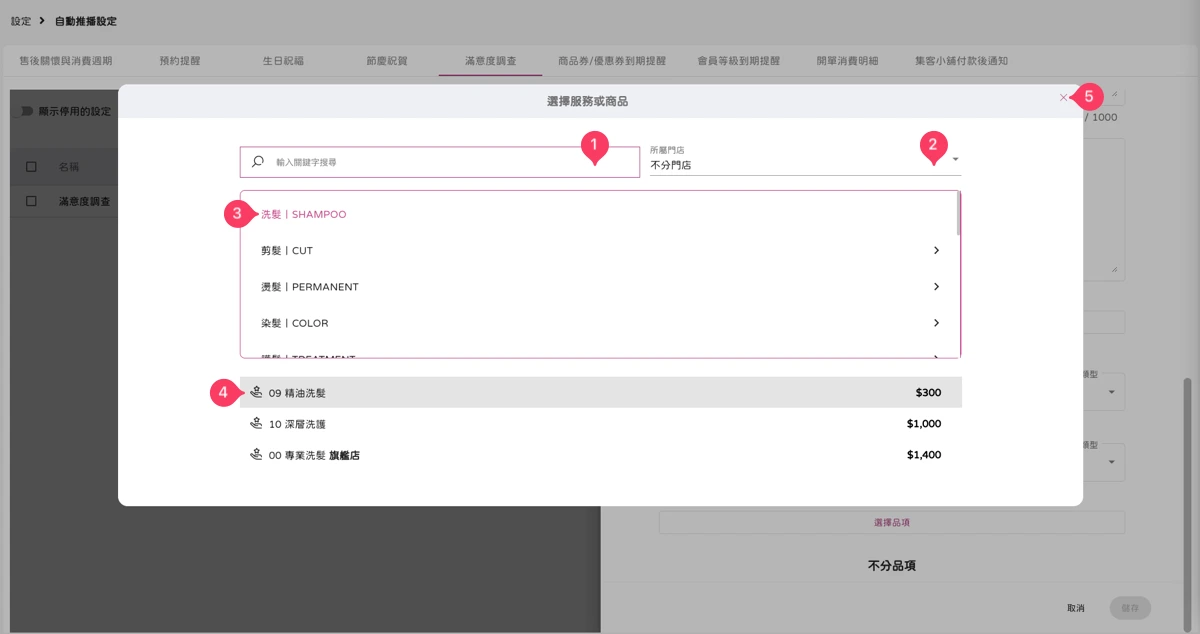This screenshot has width=1200, height=634.
Task: Click the 取消 button
Action: 1076,608
